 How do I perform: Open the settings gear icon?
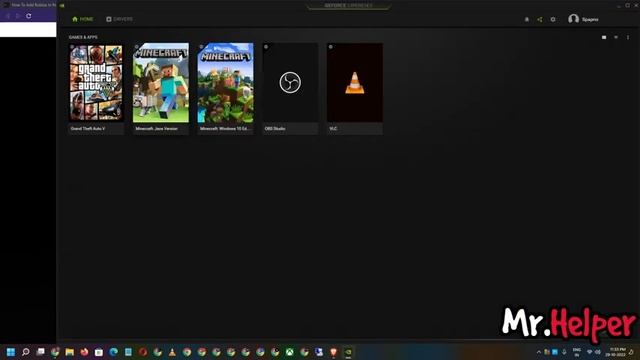coord(553,19)
